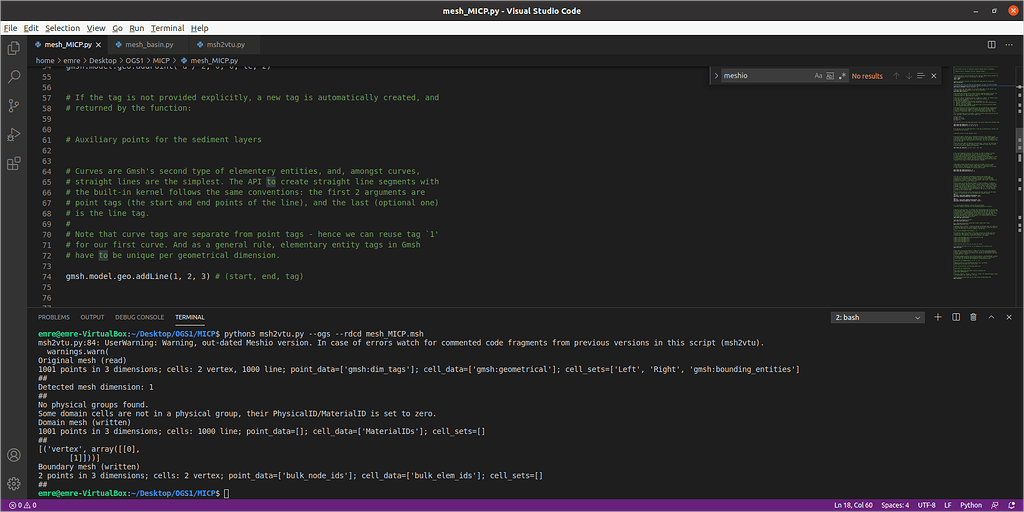Image resolution: width=1024 pixels, height=512 pixels.
Task: Click 'home' in the breadcrumb path
Action: [45, 61]
